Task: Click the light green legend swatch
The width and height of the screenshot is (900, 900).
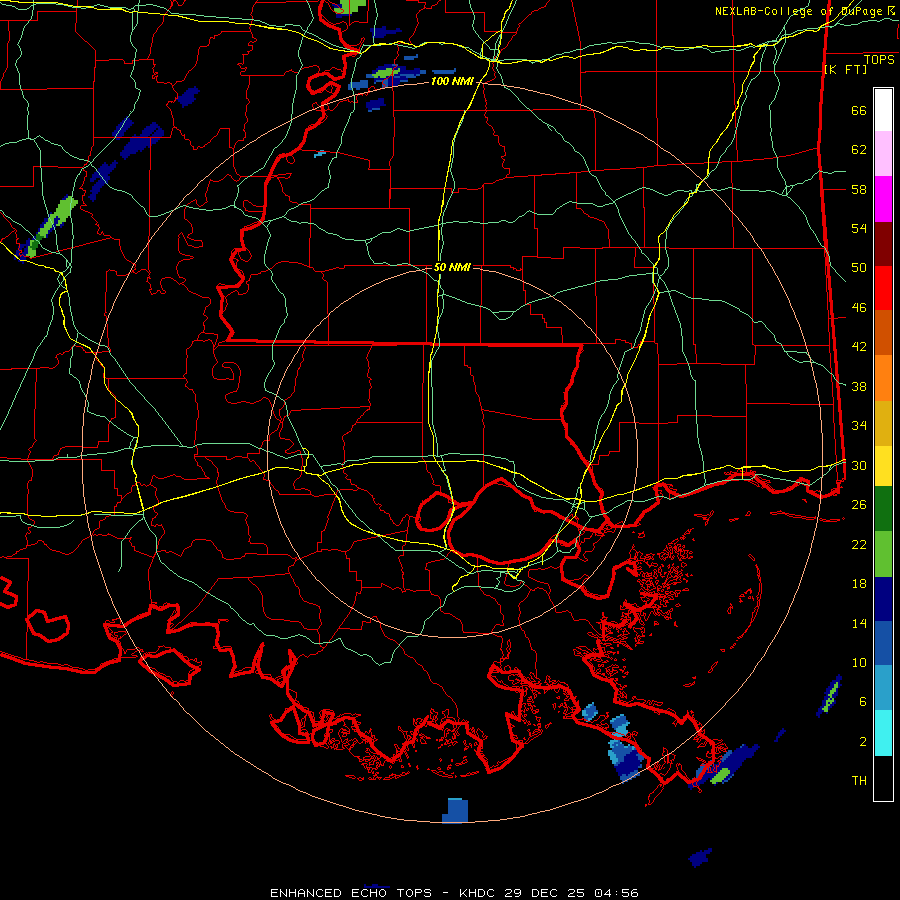Action: (x=883, y=554)
